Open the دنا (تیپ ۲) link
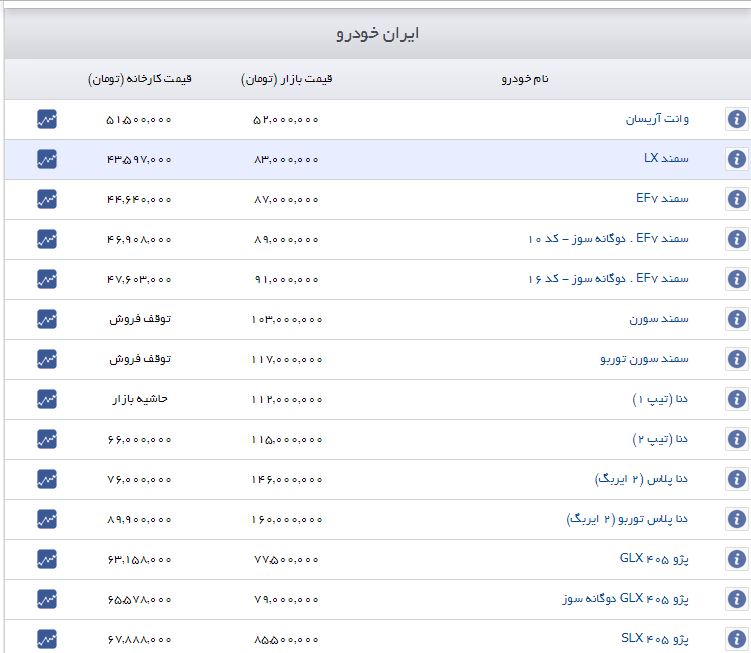Viewport: 751px width, 653px height. [x=660, y=438]
